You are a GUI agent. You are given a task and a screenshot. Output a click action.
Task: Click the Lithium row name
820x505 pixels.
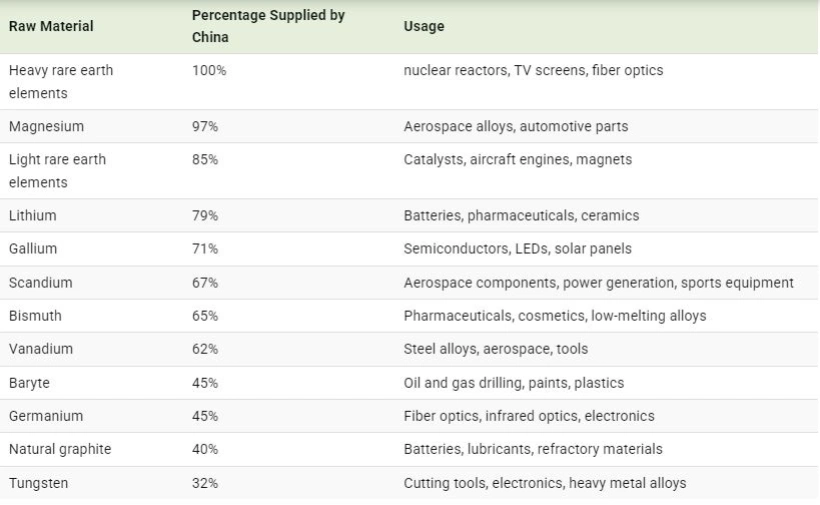tap(32, 215)
